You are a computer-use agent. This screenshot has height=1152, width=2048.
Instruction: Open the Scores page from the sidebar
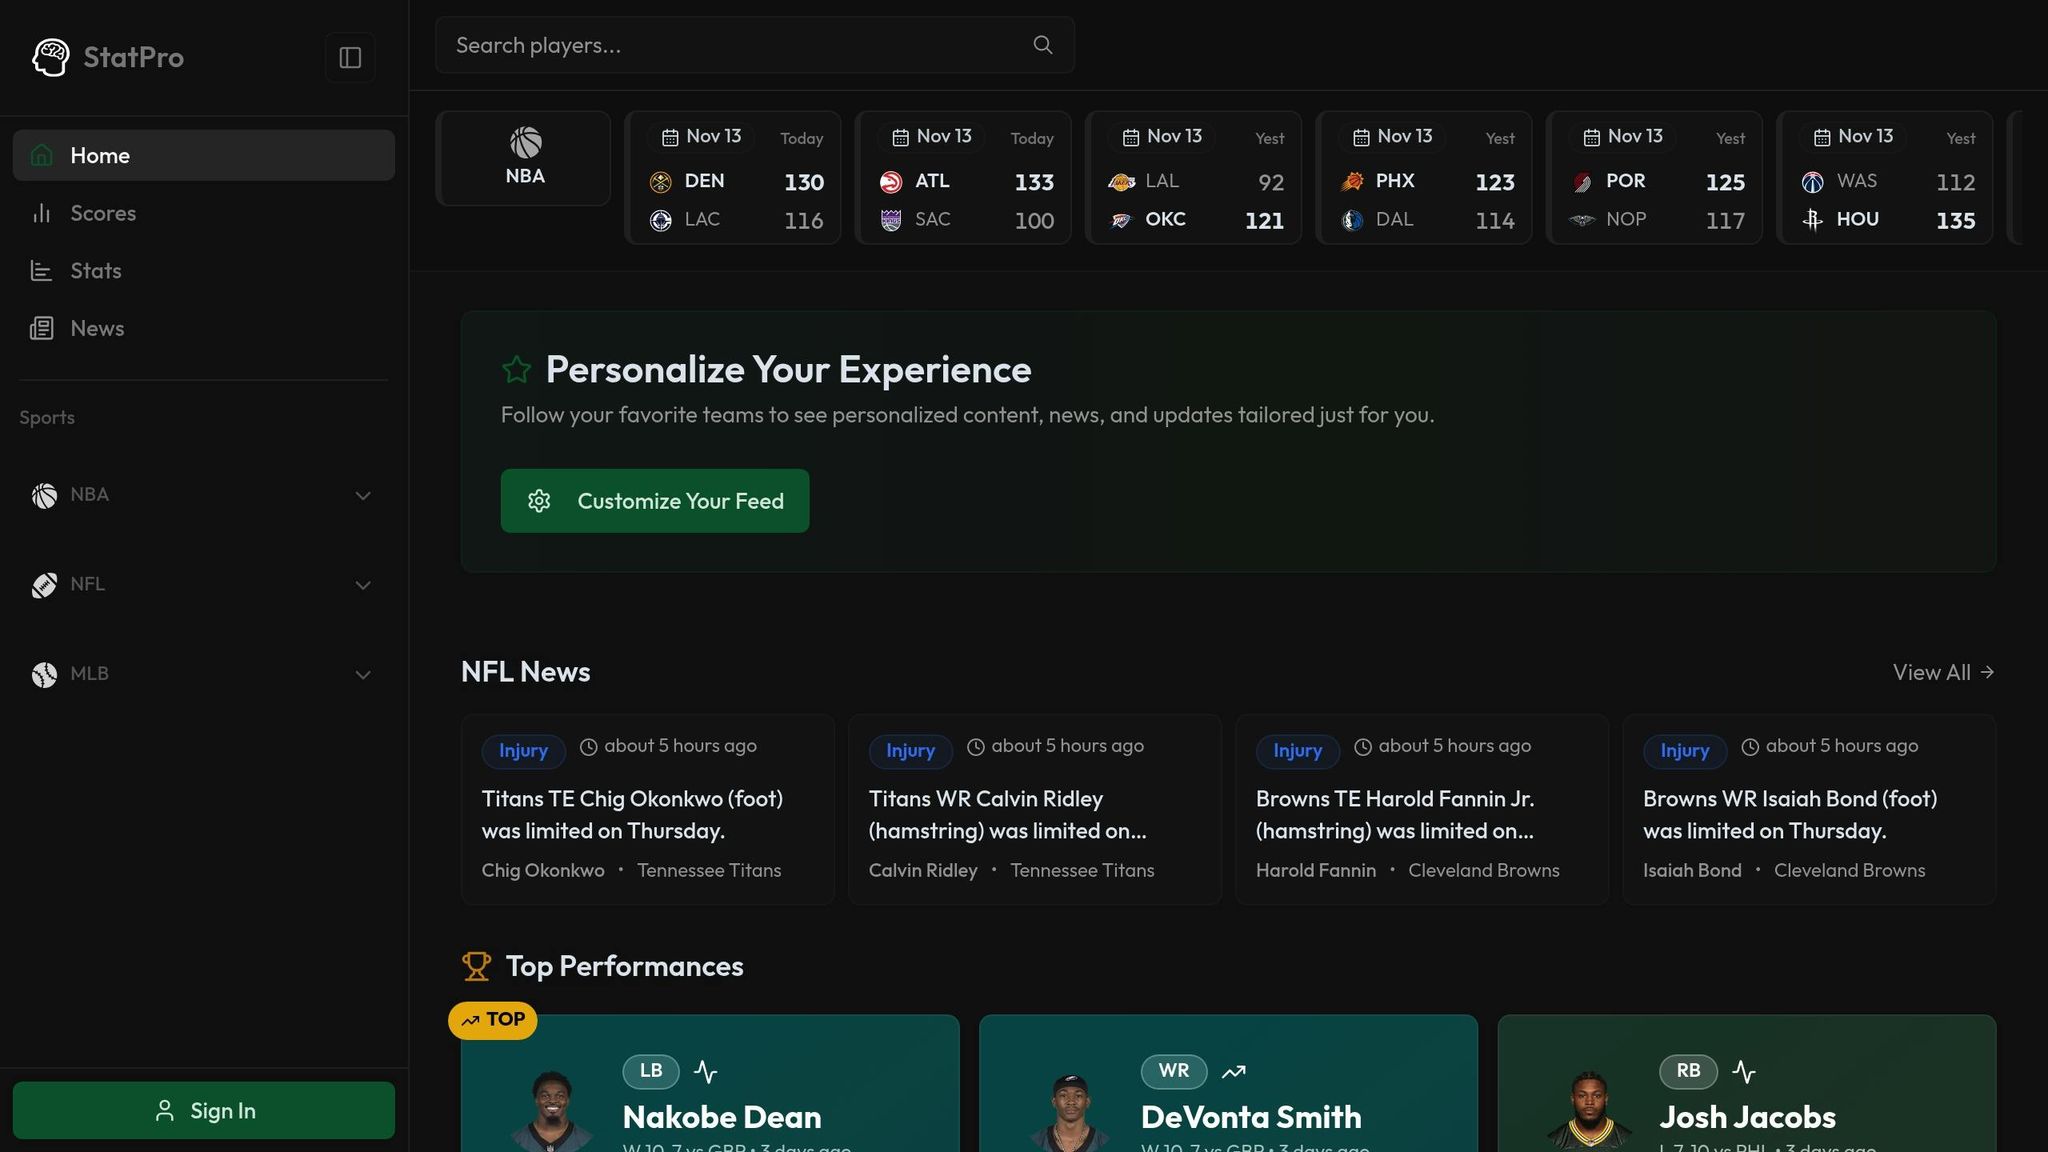[103, 213]
